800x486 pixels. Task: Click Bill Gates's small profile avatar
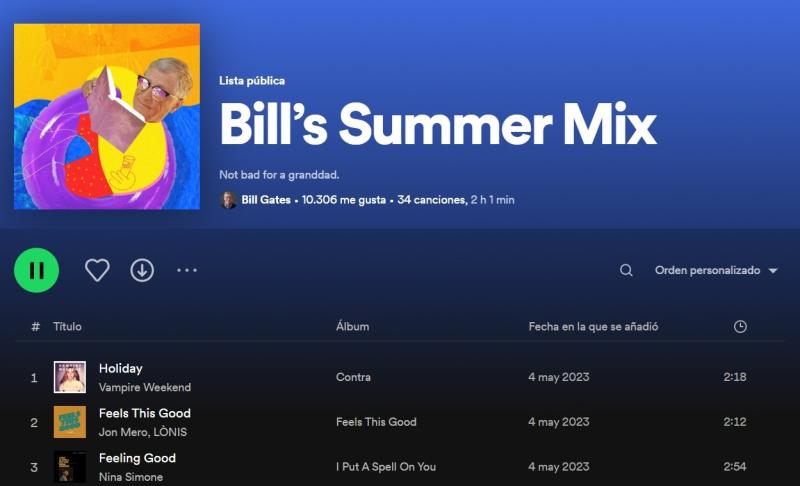point(229,200)
